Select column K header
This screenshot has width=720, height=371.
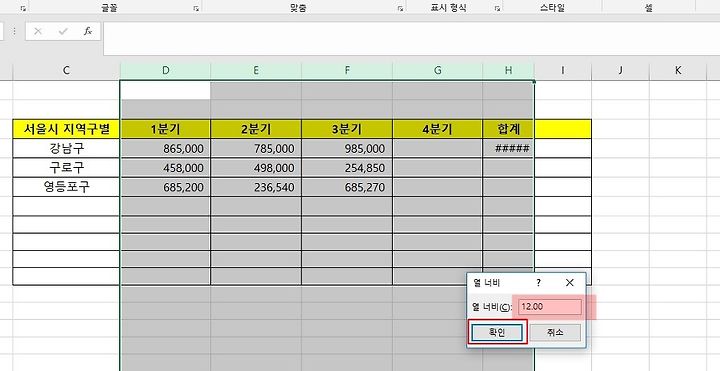pos(678,70)
